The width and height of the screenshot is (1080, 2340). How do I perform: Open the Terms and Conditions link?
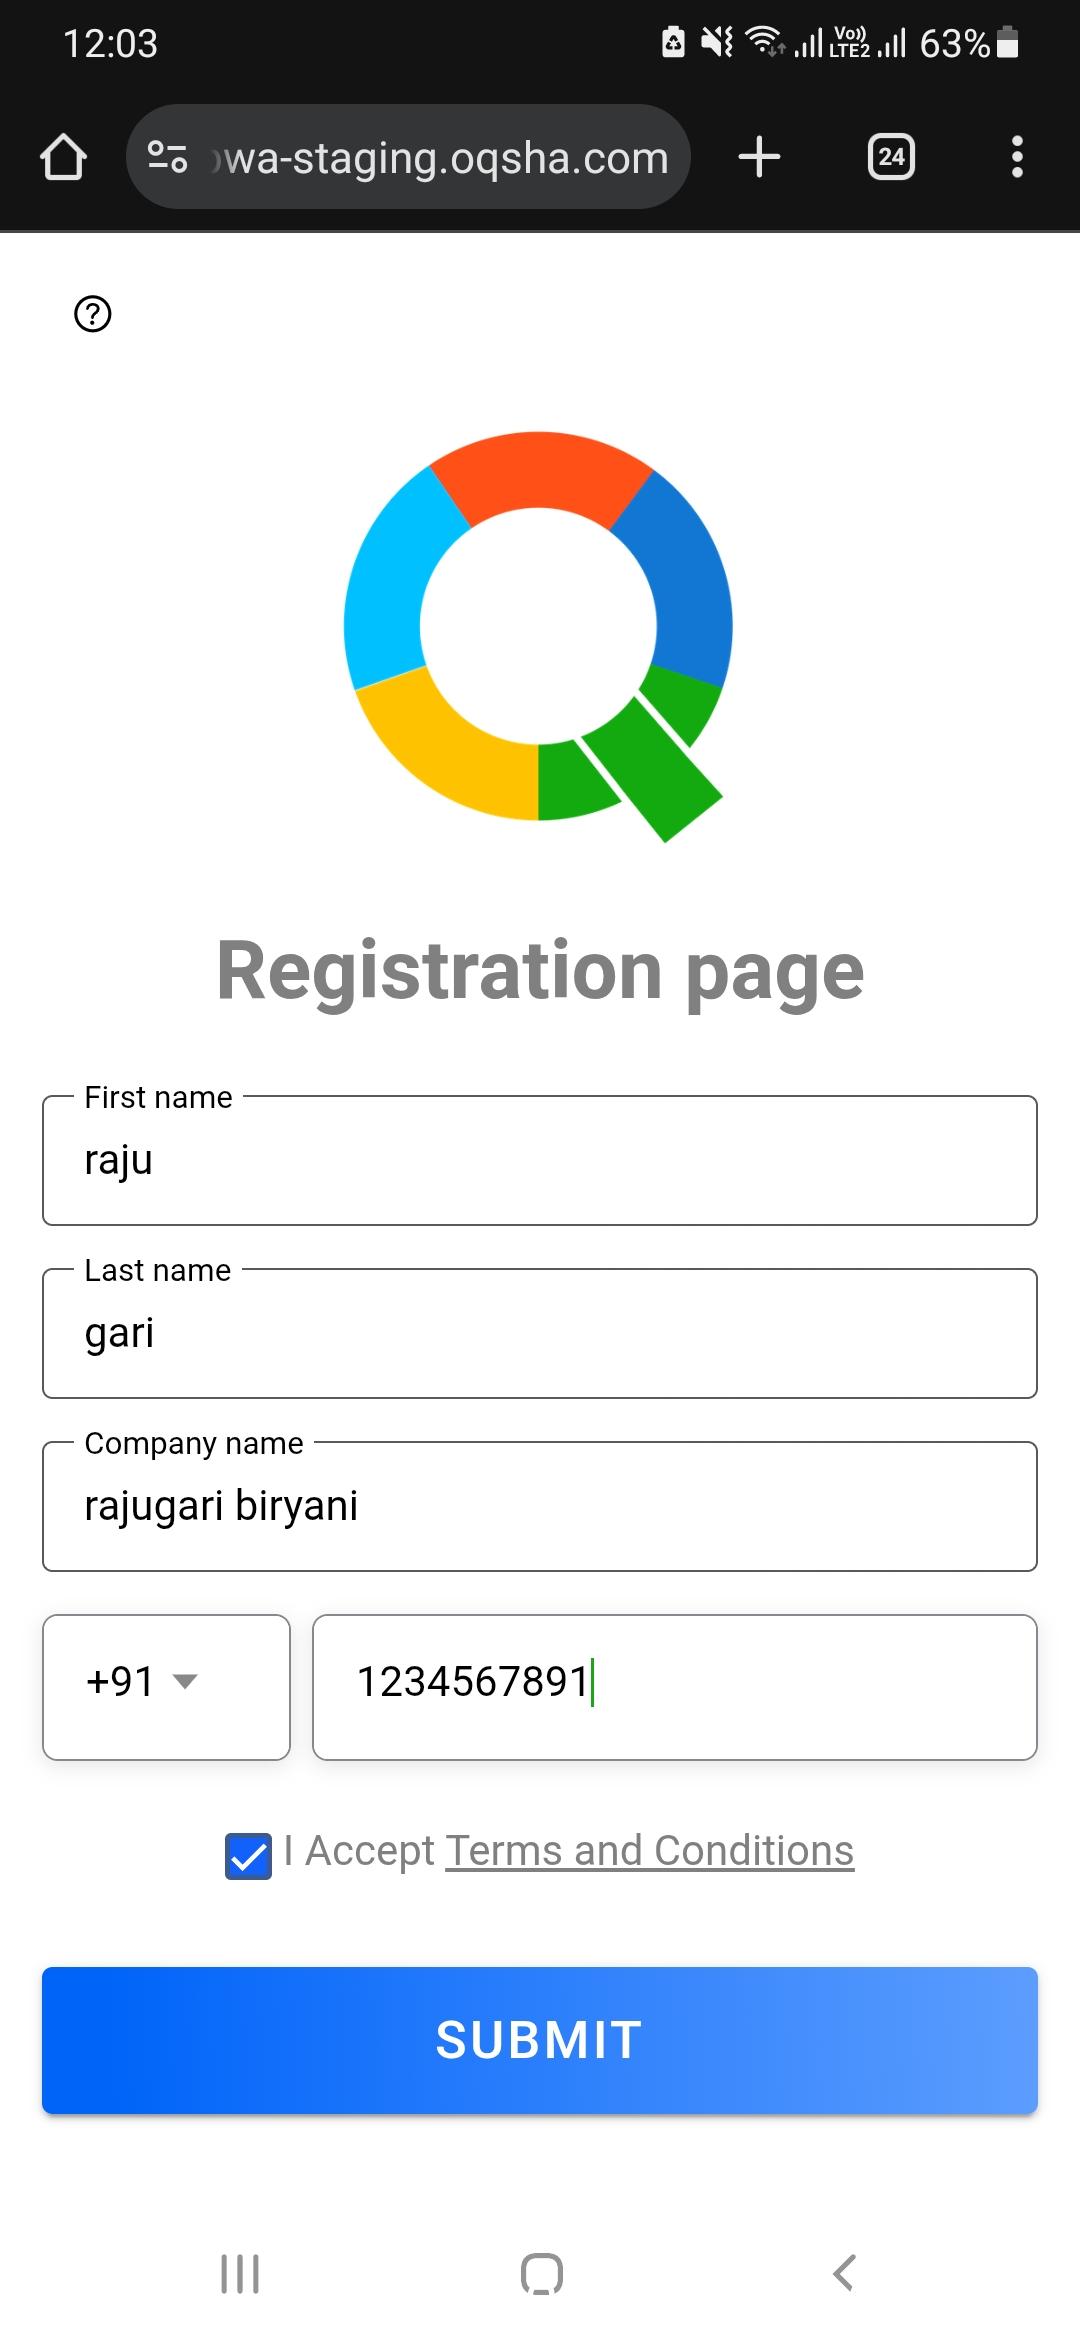tap(649, 1851)
